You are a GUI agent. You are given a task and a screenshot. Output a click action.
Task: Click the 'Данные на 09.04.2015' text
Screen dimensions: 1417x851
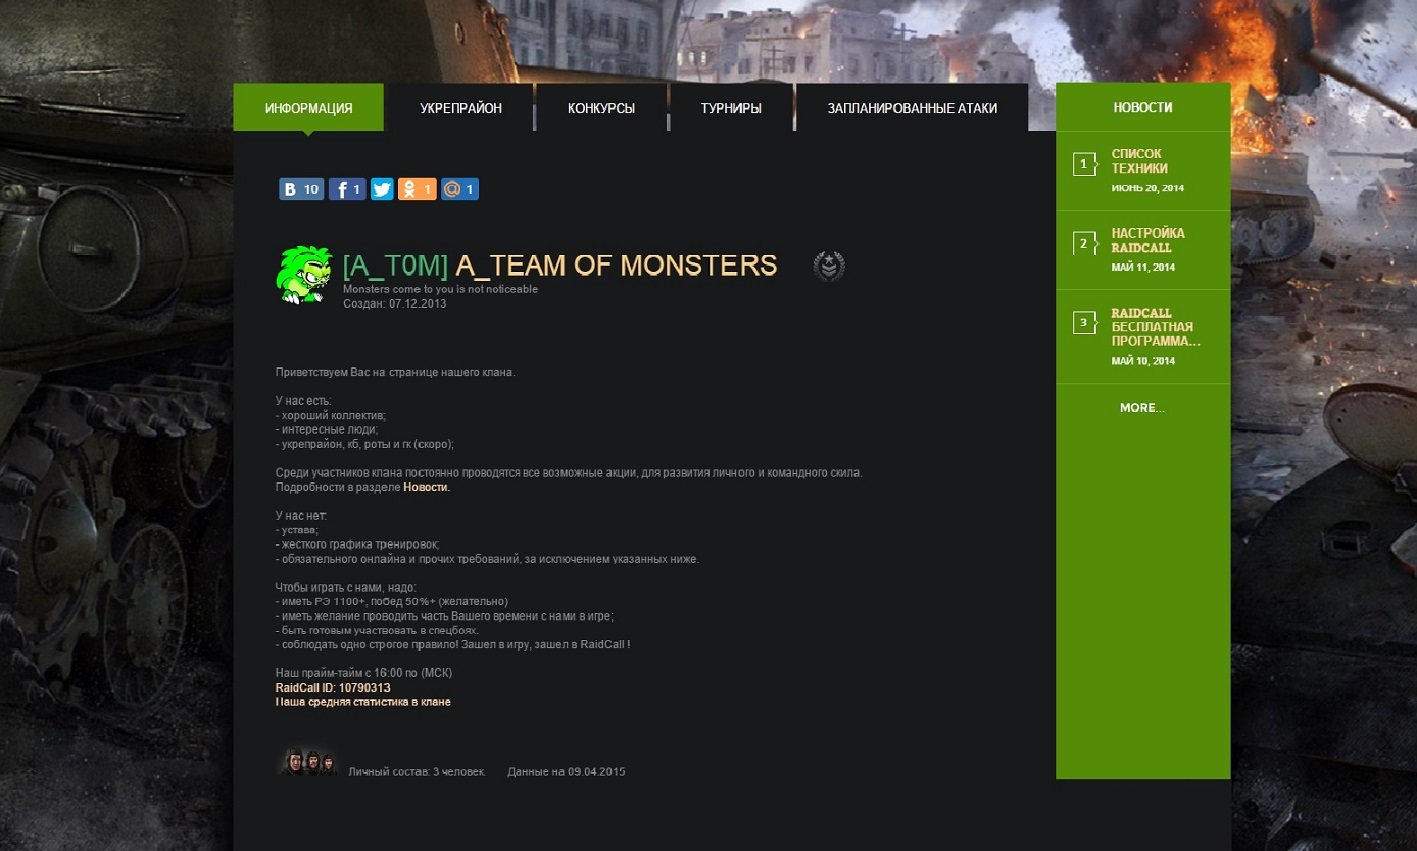point(566,772)
